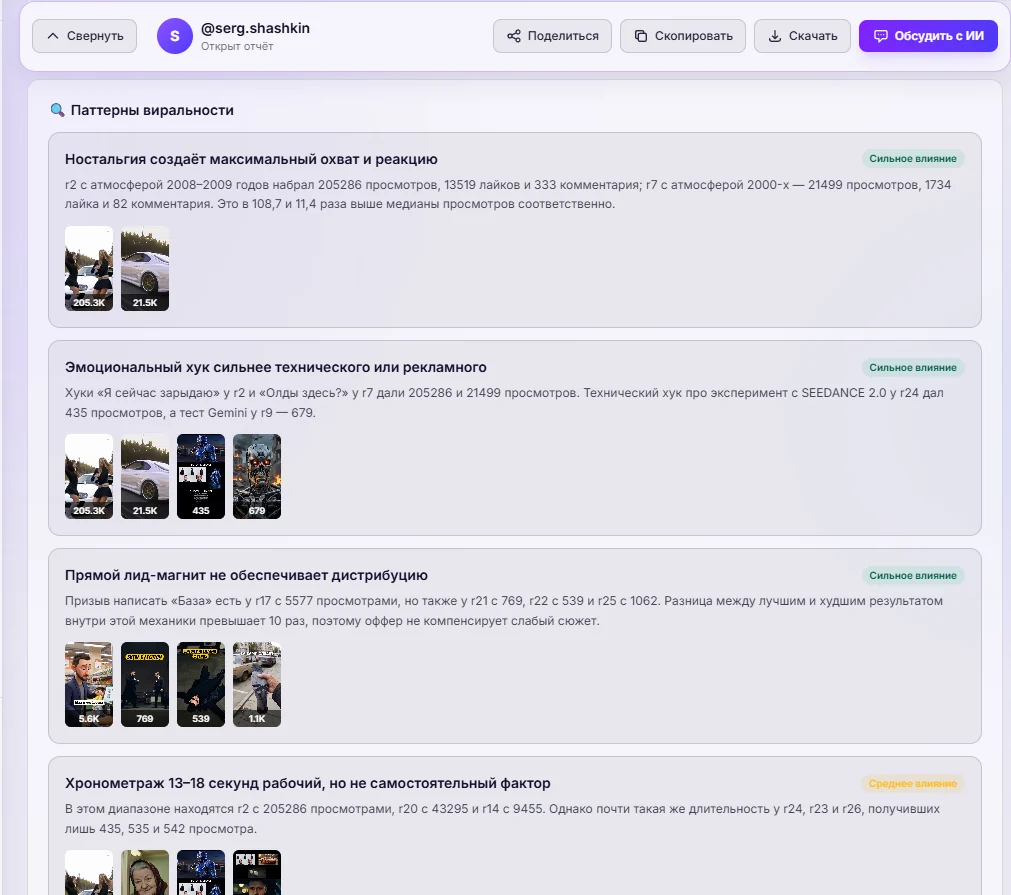This screenshot has height=895, width=1011.
Task: Click heading Эмоциональный хук сильнее технического или рекламного
Action: pyautogui.click(x=276, y=368)
